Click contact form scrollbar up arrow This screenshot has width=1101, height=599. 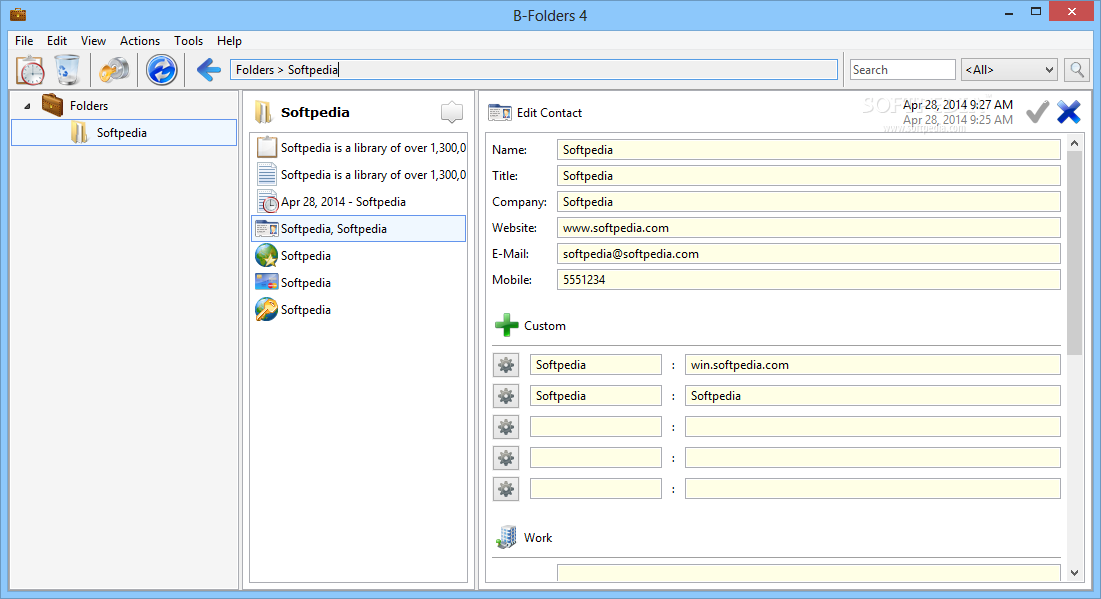tap(1074, 143)
